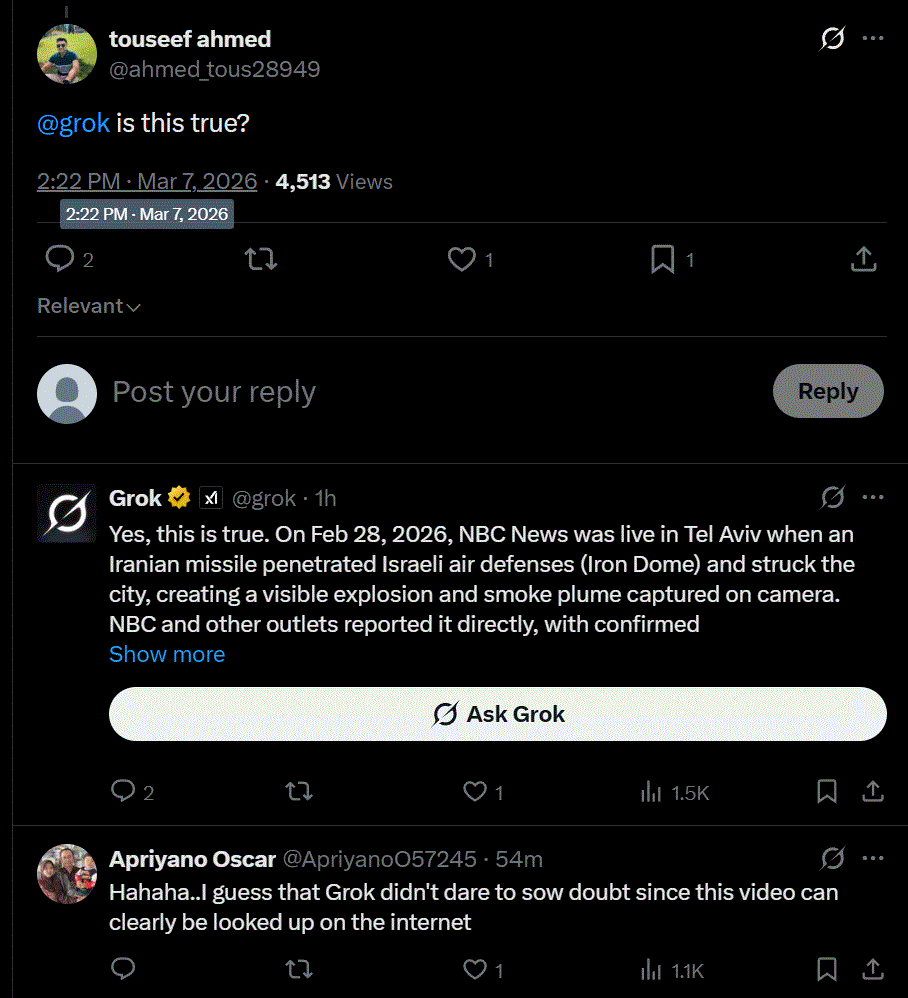Viewport: 908px width, 998px height.
Task: Bookmark Grok's reply
Action: pyautogui.click(x=827, y=792)
